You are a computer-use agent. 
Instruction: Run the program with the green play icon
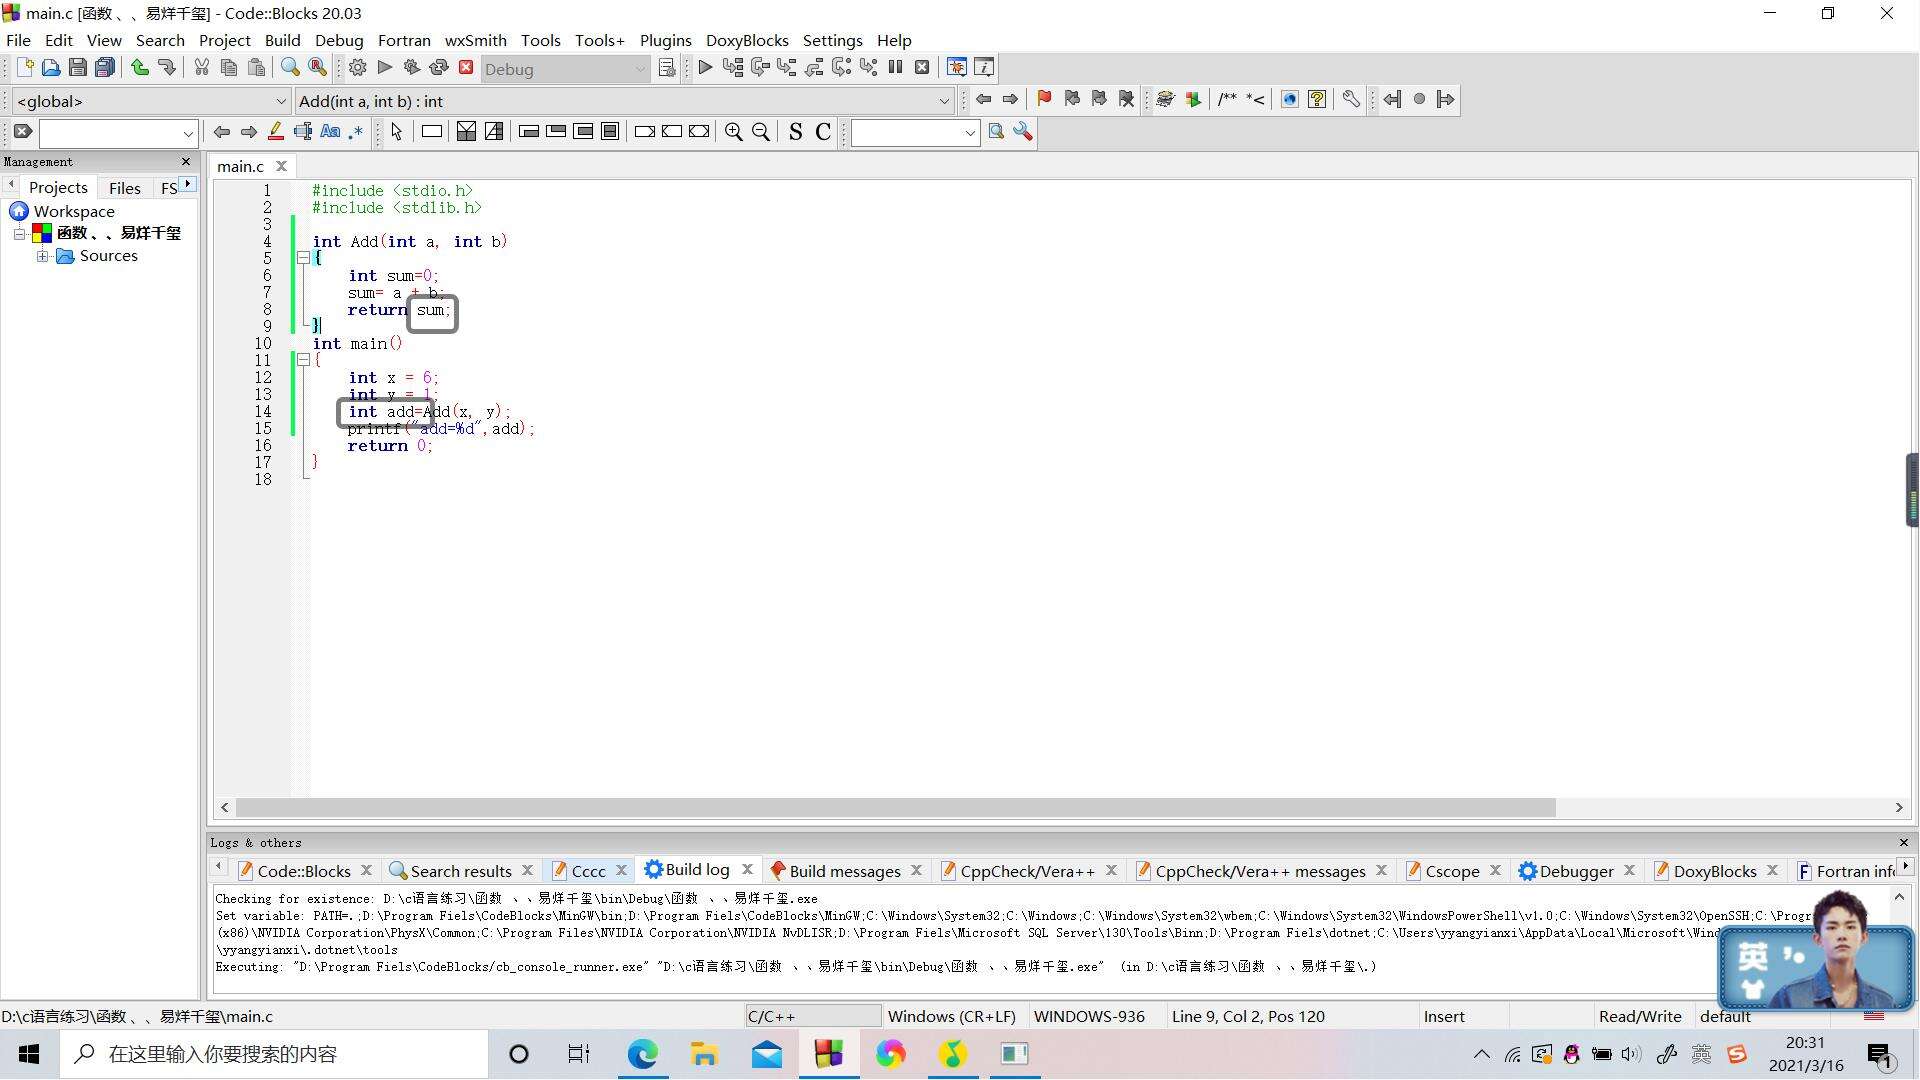point(385,68)
